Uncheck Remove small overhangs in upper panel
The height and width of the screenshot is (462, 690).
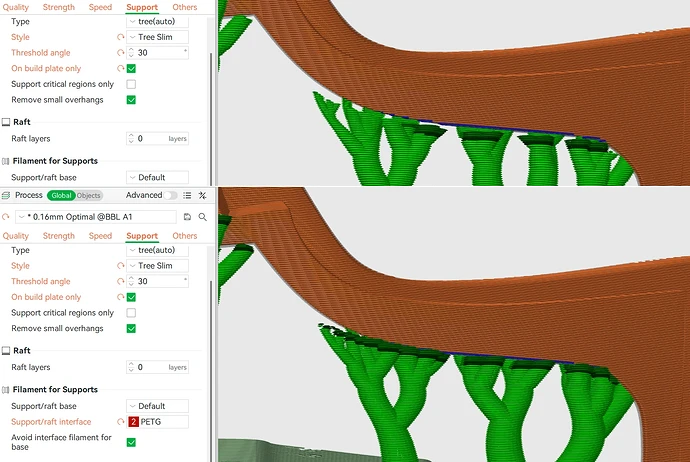(131, 100)
